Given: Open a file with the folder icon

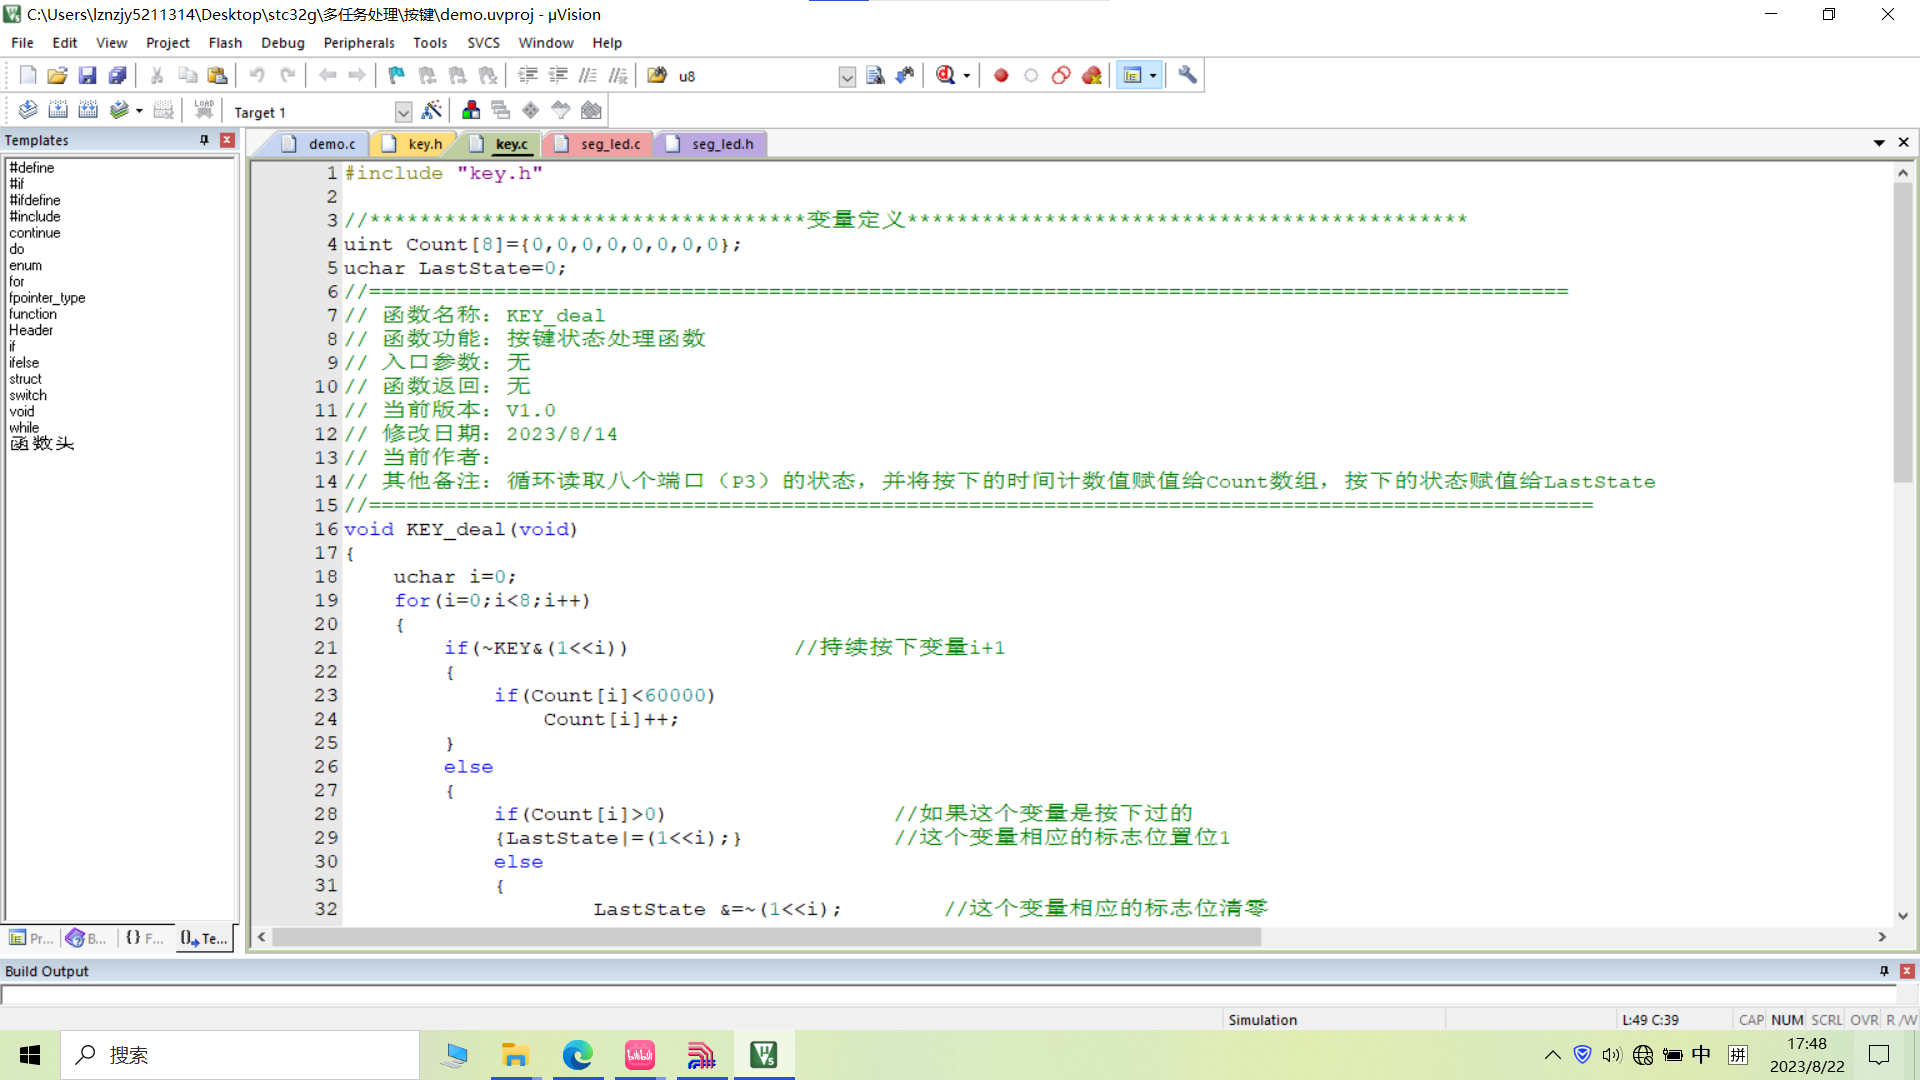Looking at the screenshot, I should [x=58, y=75].
